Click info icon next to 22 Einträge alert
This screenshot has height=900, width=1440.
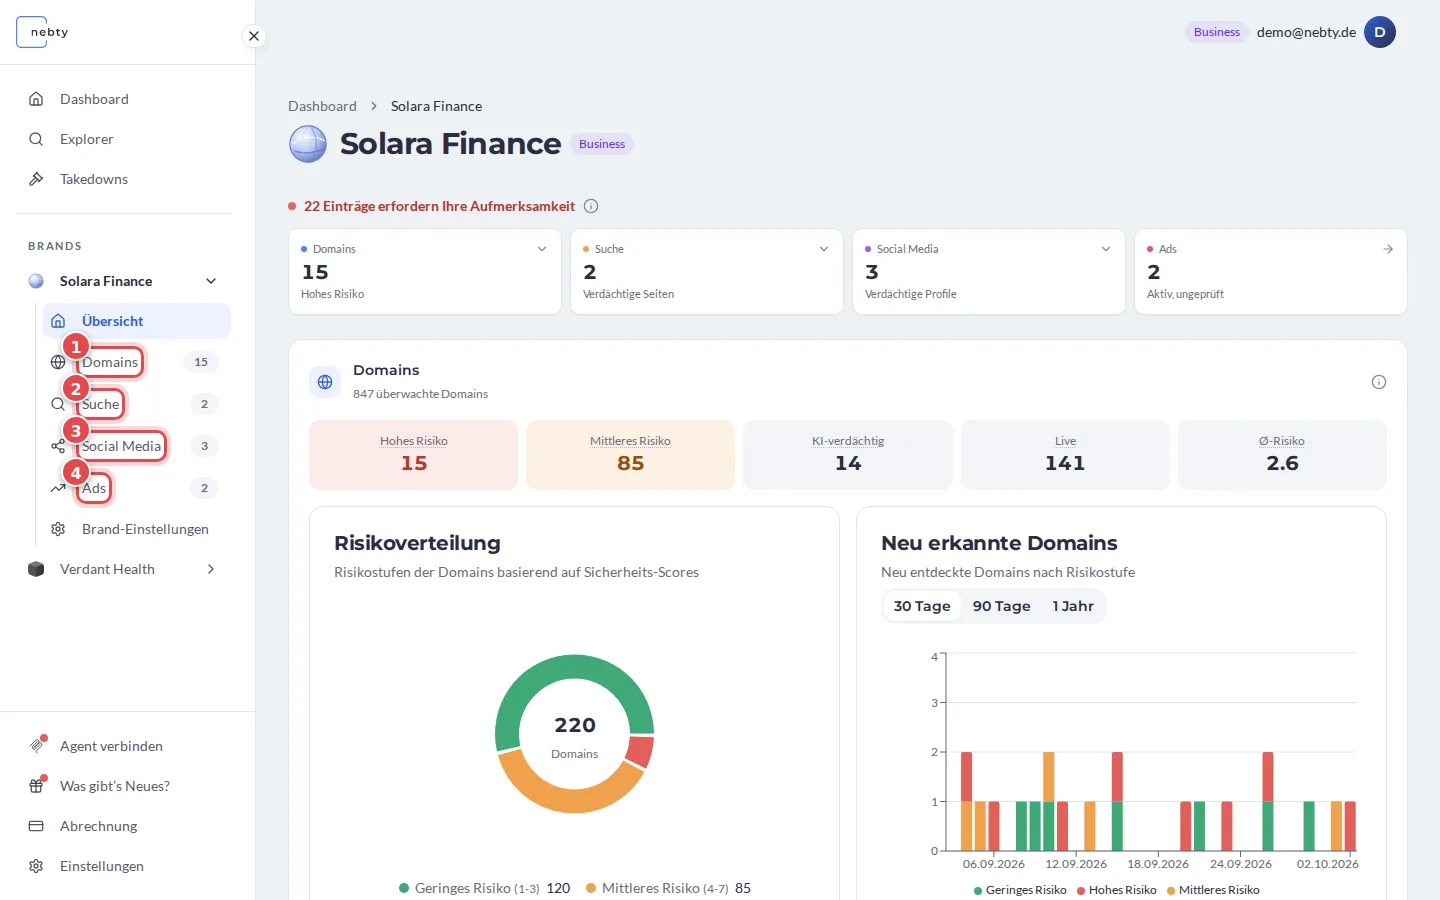[591, 206]
